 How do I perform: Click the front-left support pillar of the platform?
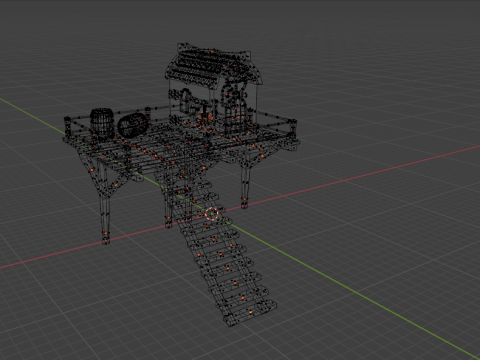point(105,213)
